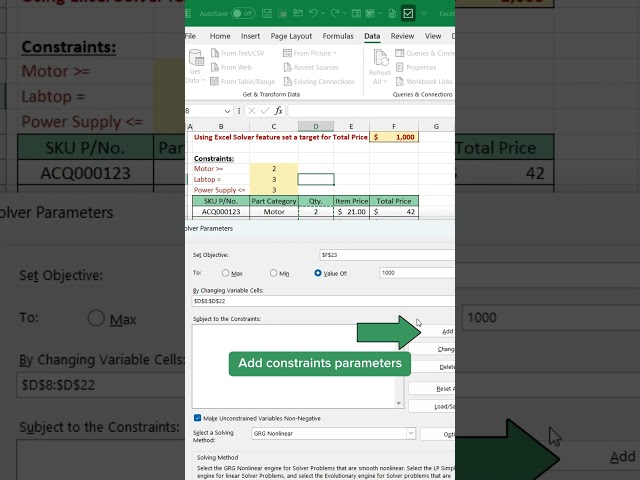Toggle the AutoSave switch
Viewport: 640px width, 480px height.
point(243,13)
